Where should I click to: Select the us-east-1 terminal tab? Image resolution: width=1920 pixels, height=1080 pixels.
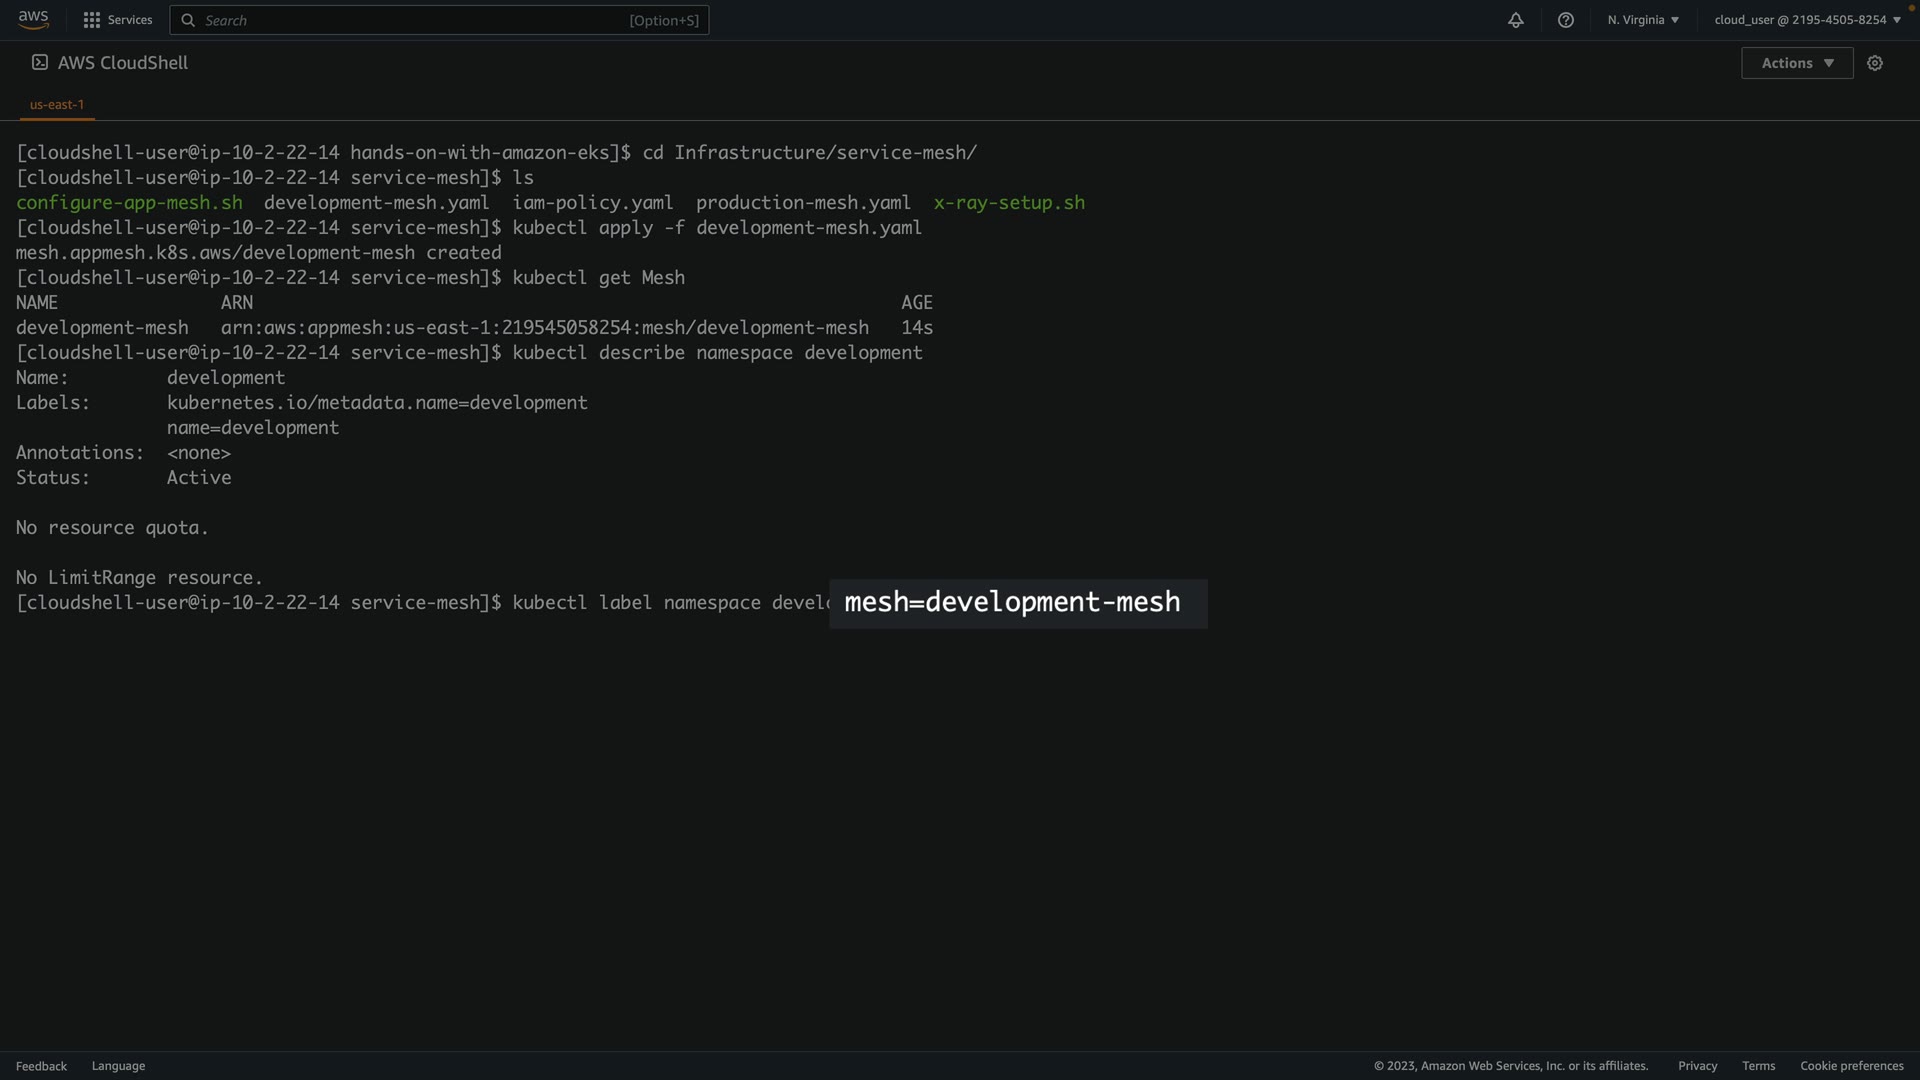[x=57, y=104]
